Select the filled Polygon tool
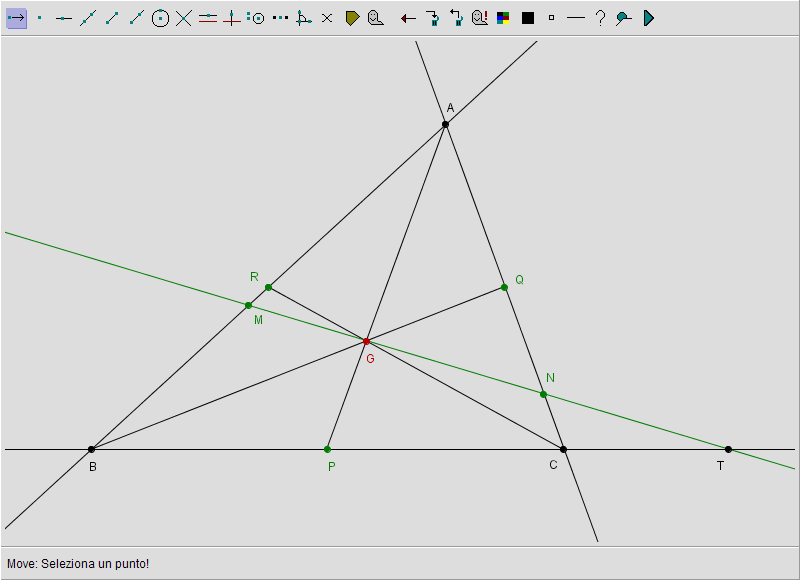This screenshot has height=580, width=800. (352, 18)
